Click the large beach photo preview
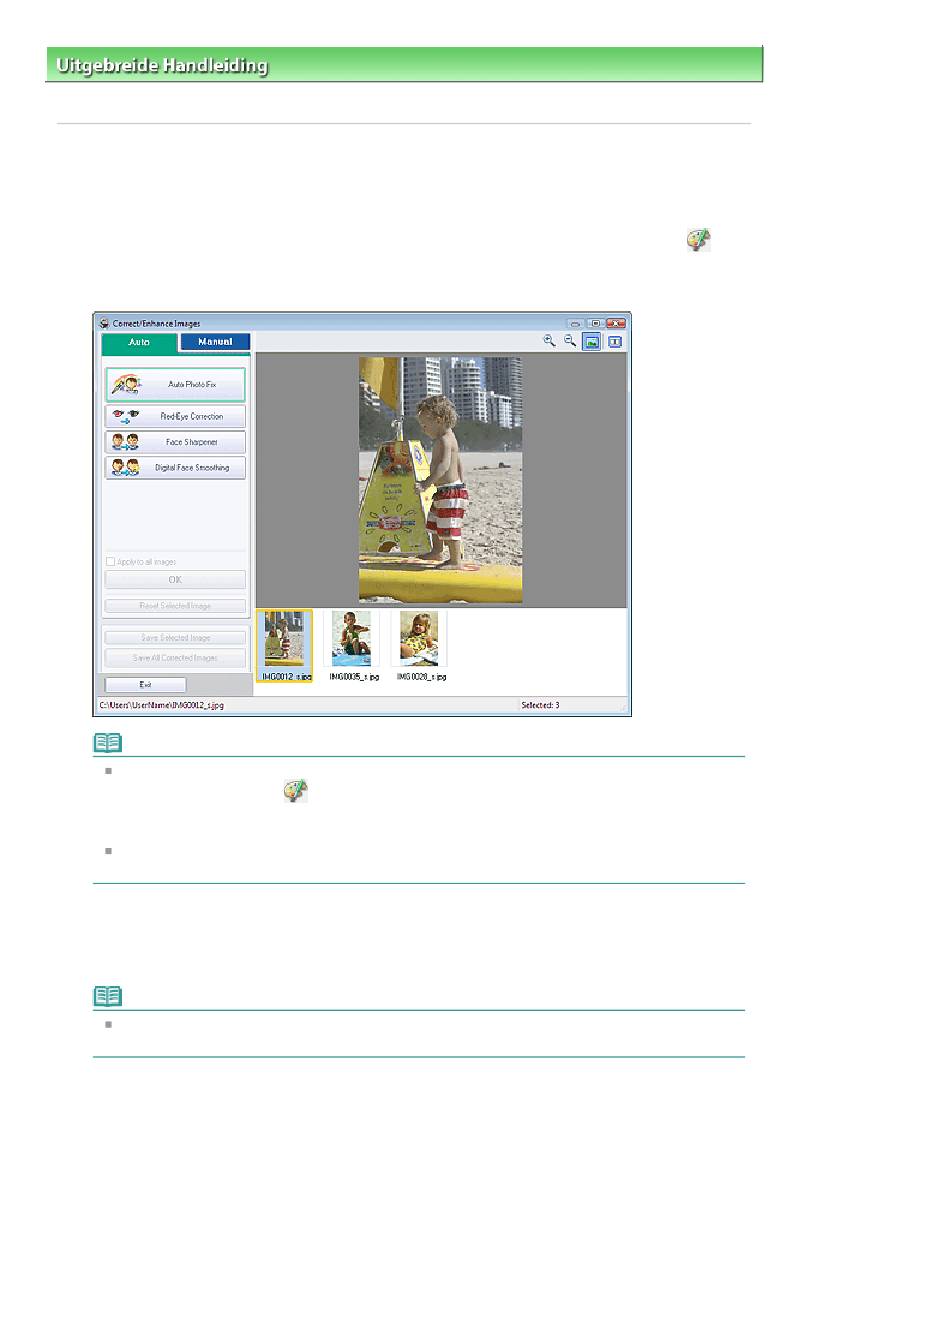 click(x=441, y=480)
